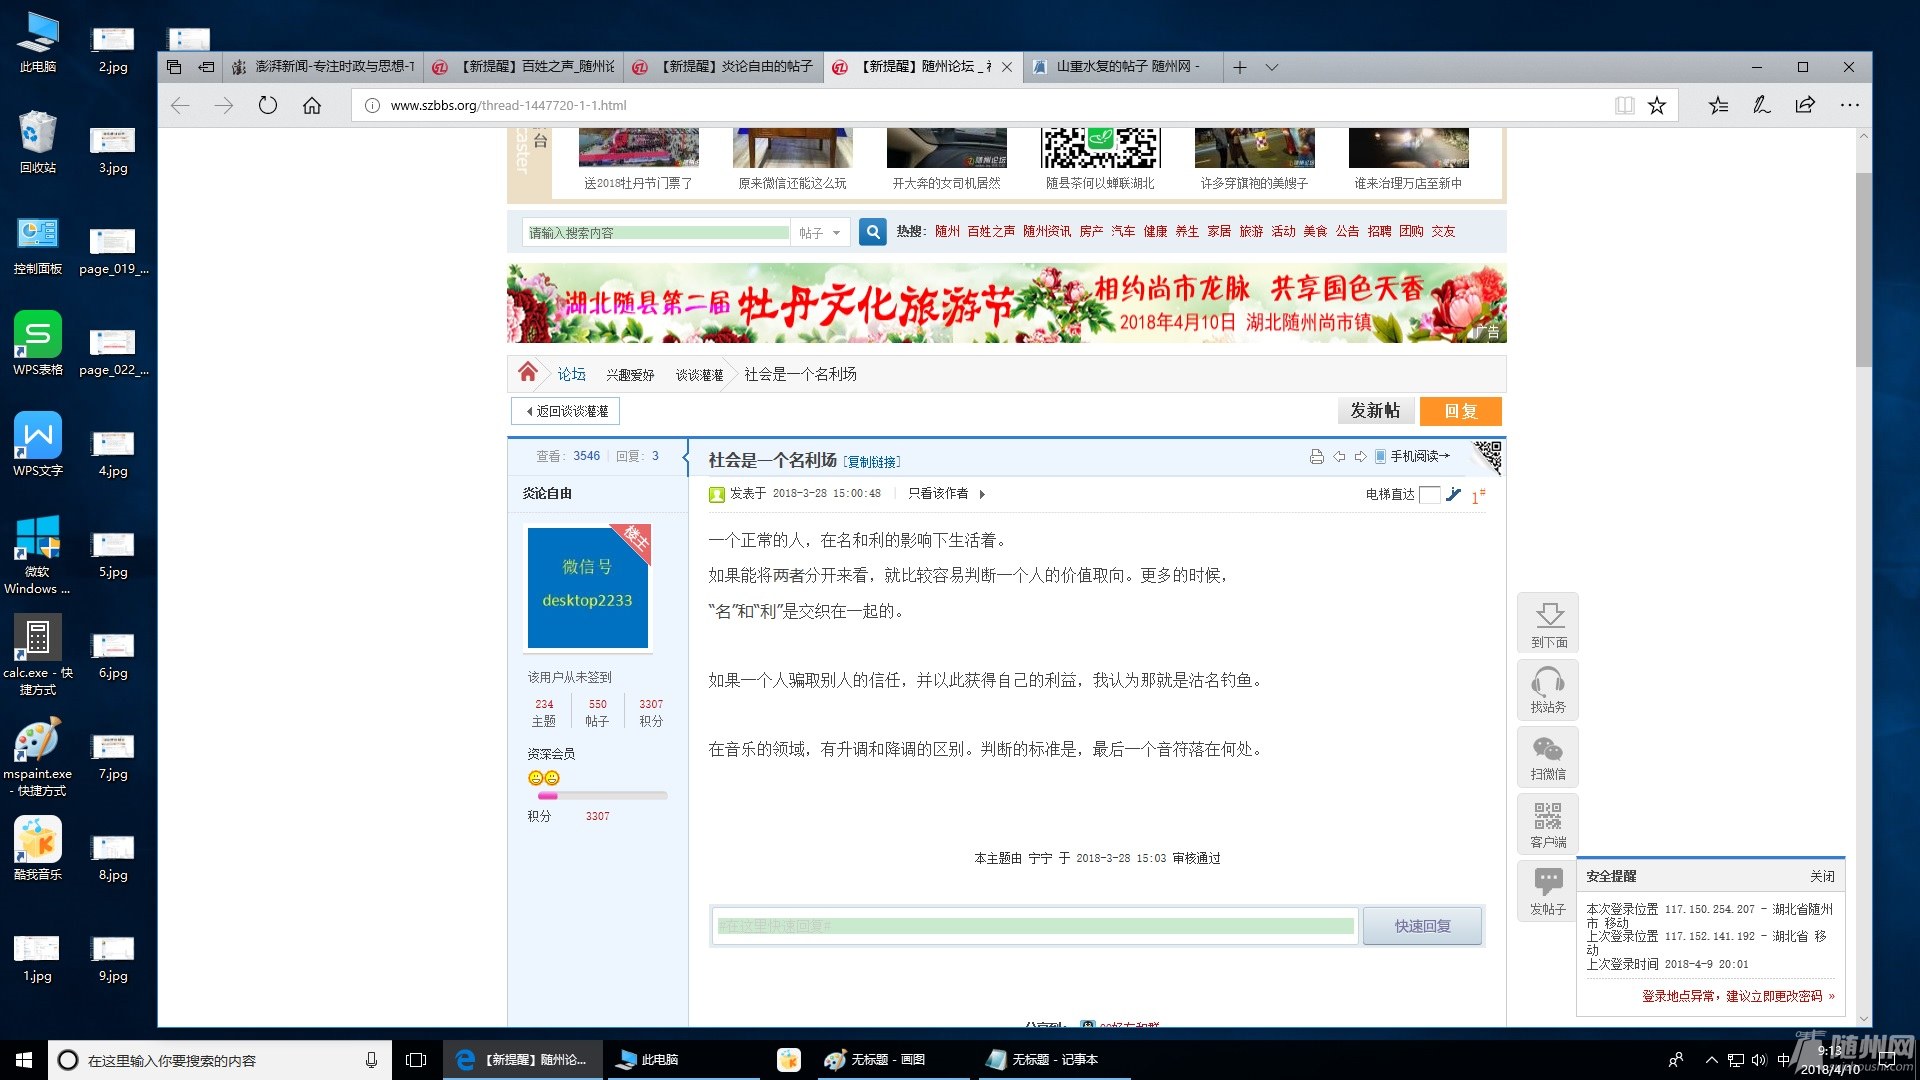
Task: Toggle Edge reading view icon
Action: [1624, 105]
